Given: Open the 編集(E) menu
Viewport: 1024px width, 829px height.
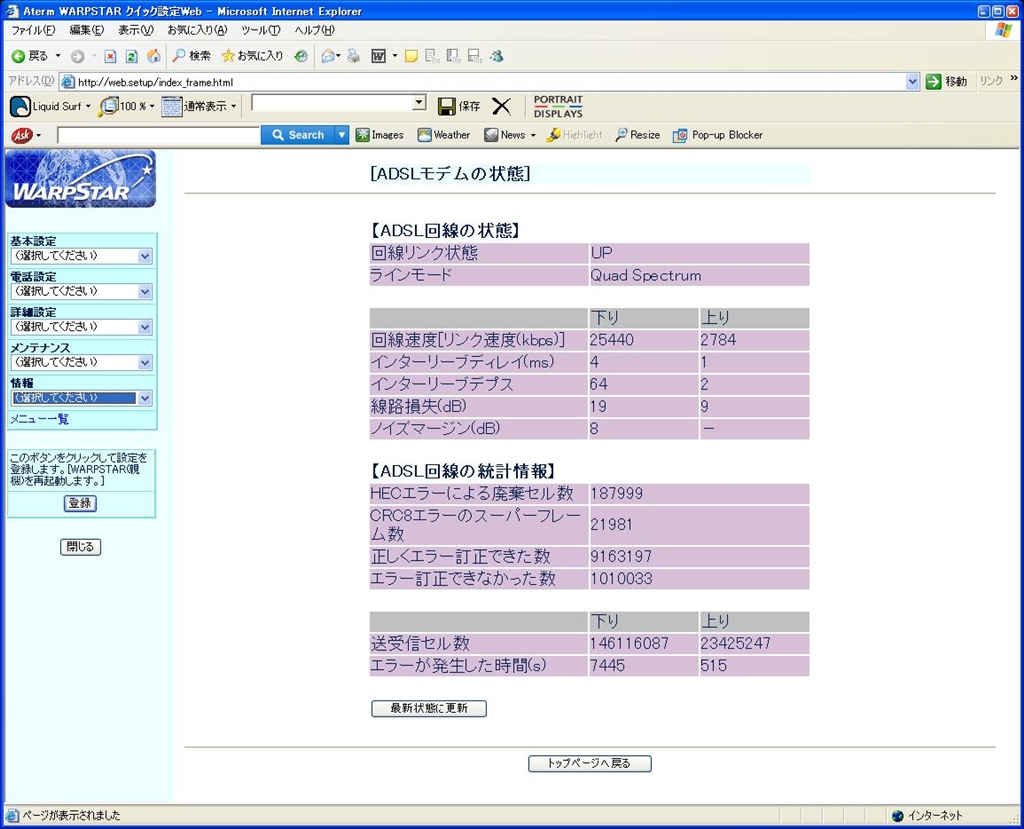Looking at the screenshot, I should [x=86, y=30].
